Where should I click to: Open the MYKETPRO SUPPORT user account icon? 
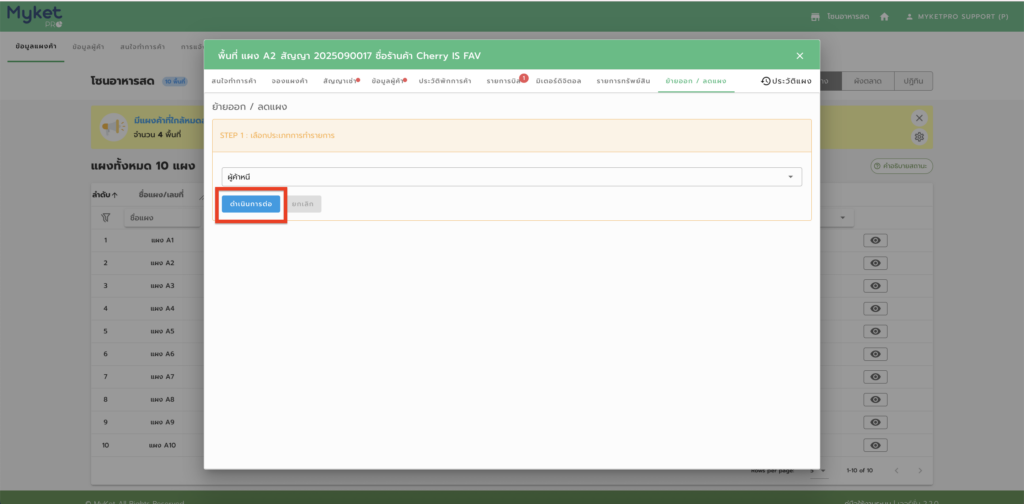tap(909, 17)
